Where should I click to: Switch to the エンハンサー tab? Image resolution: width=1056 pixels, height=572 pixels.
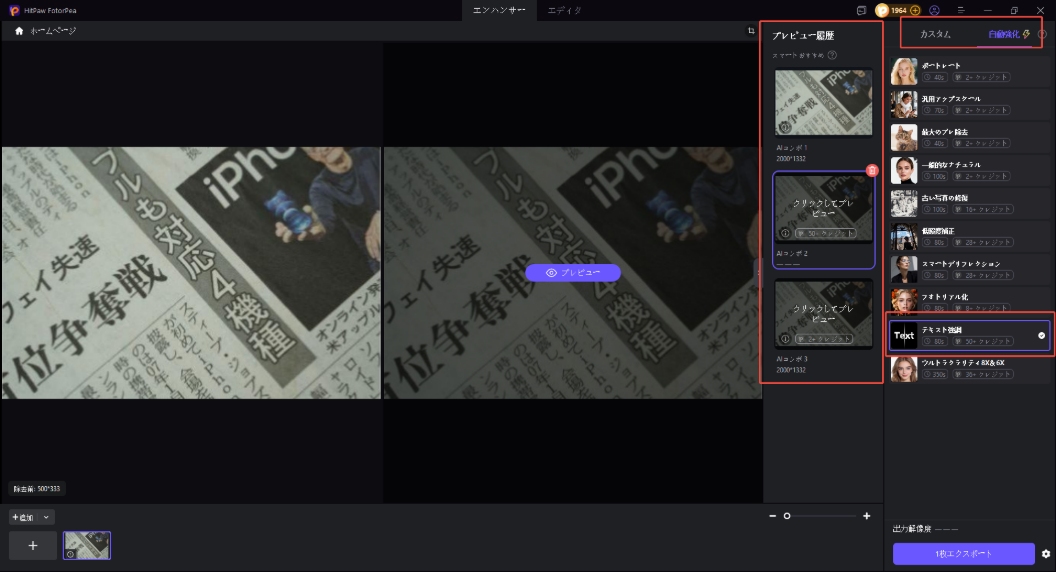[x=499, y=10]
